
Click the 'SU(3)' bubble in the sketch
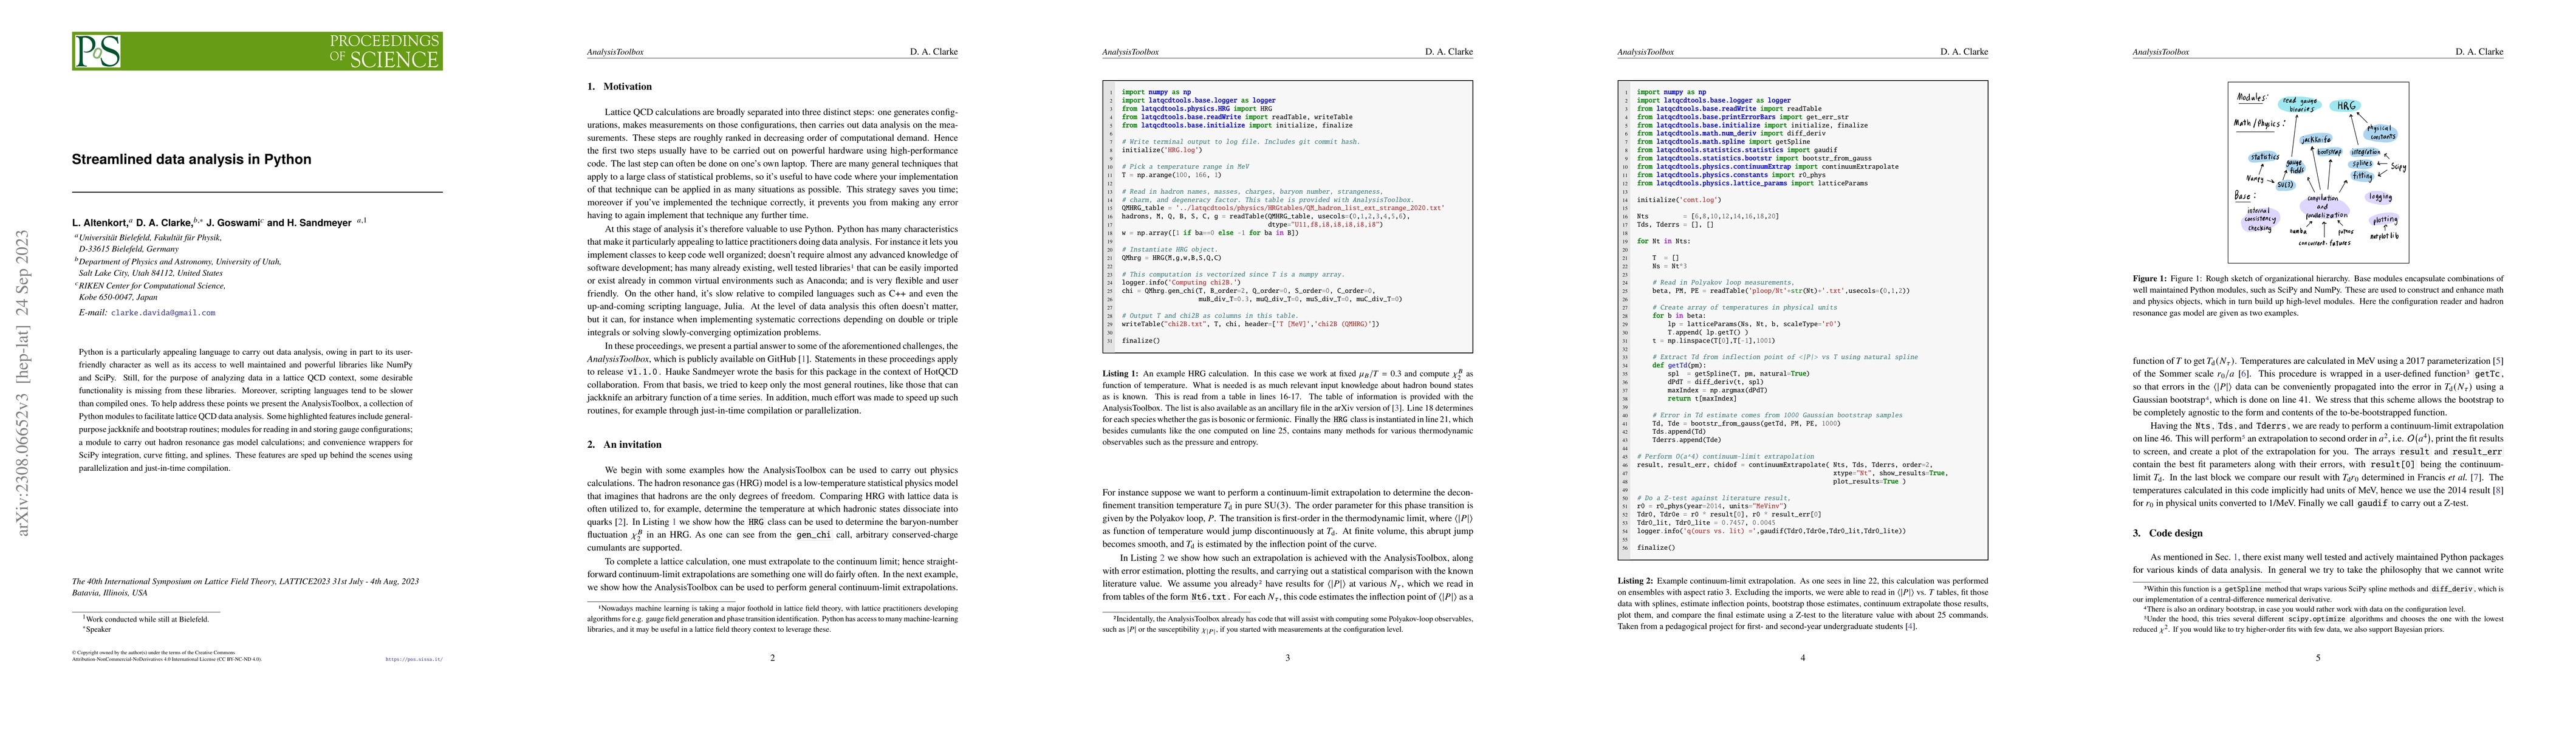(x=2286, y=186)
